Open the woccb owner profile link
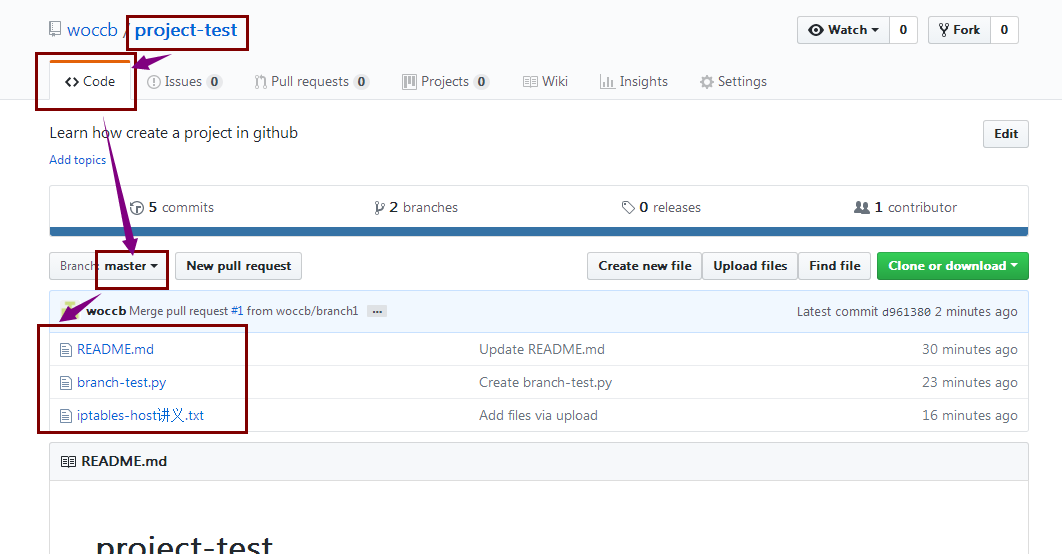This screenshot has height=554, width=1062. pyautogui.click(x=92, y=30)
